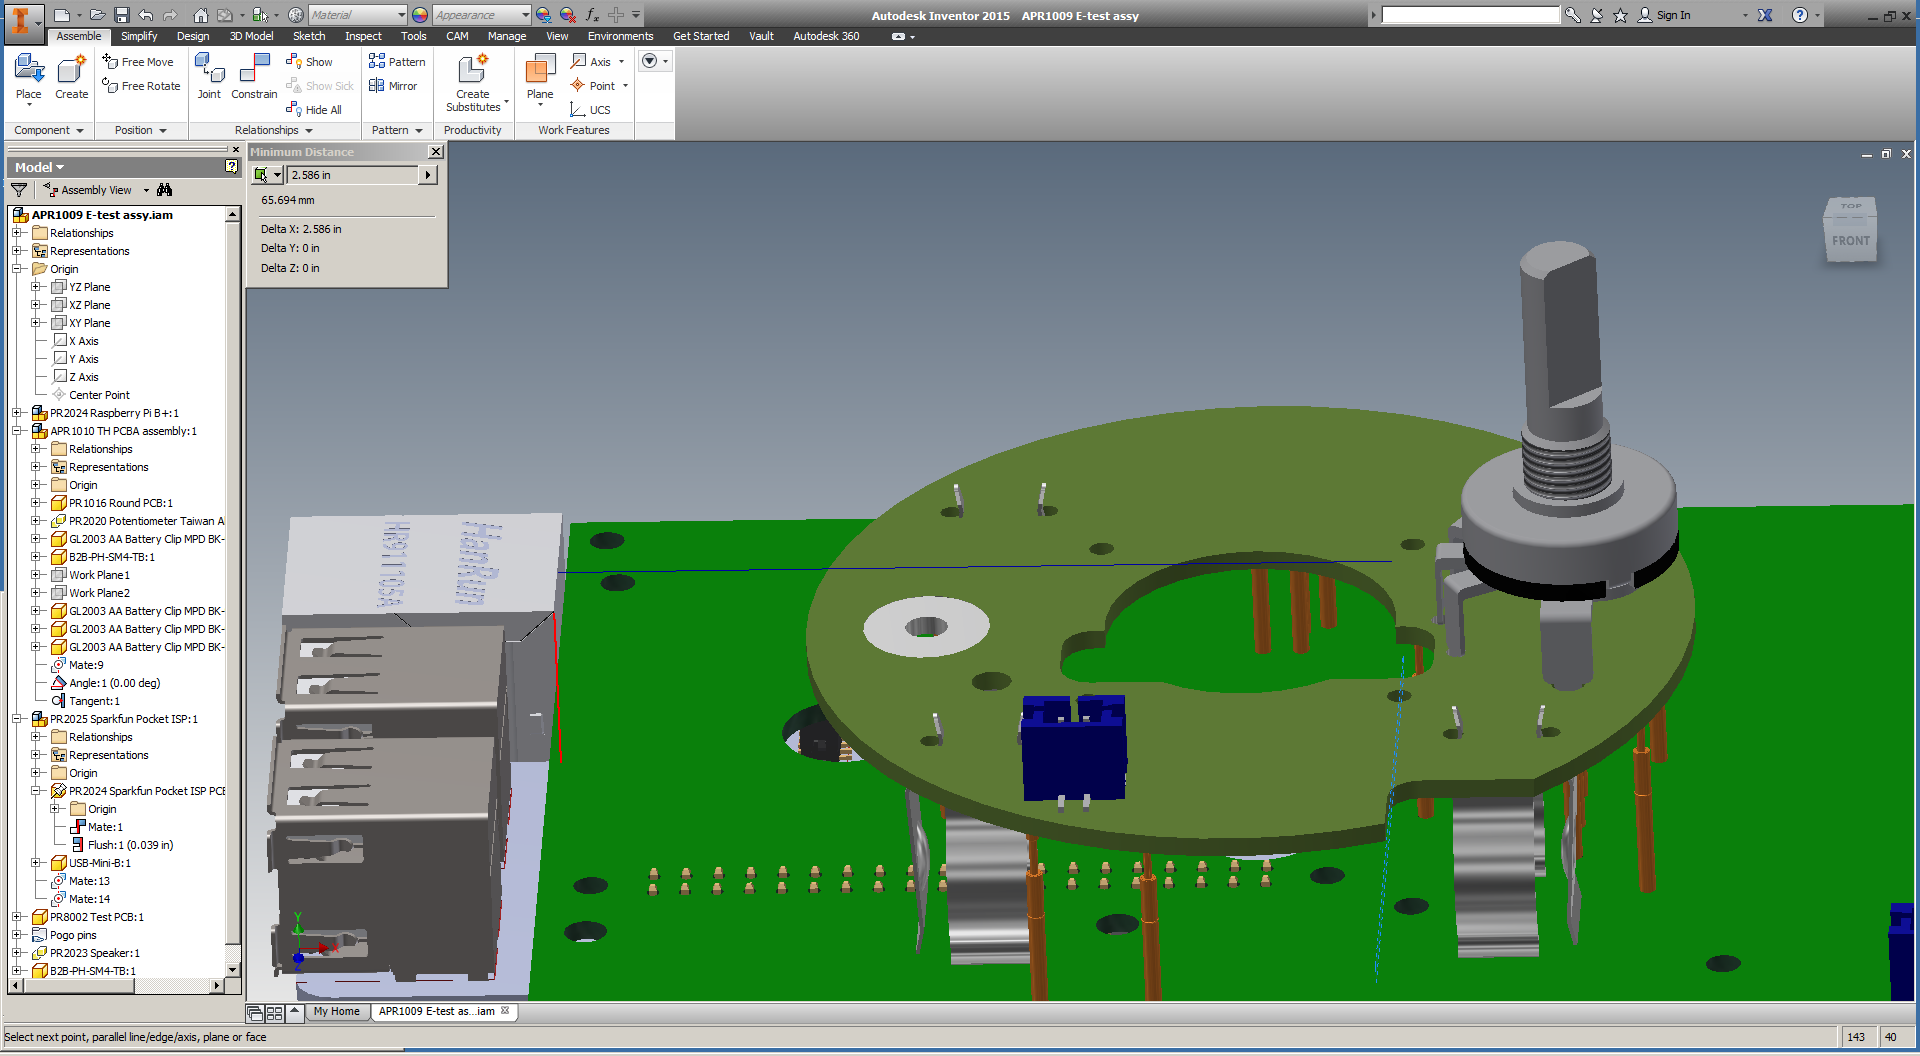The width and height of the screenshot is (1920, 1056).
Task: Click the Undo arrow
Action: (146, 15)
